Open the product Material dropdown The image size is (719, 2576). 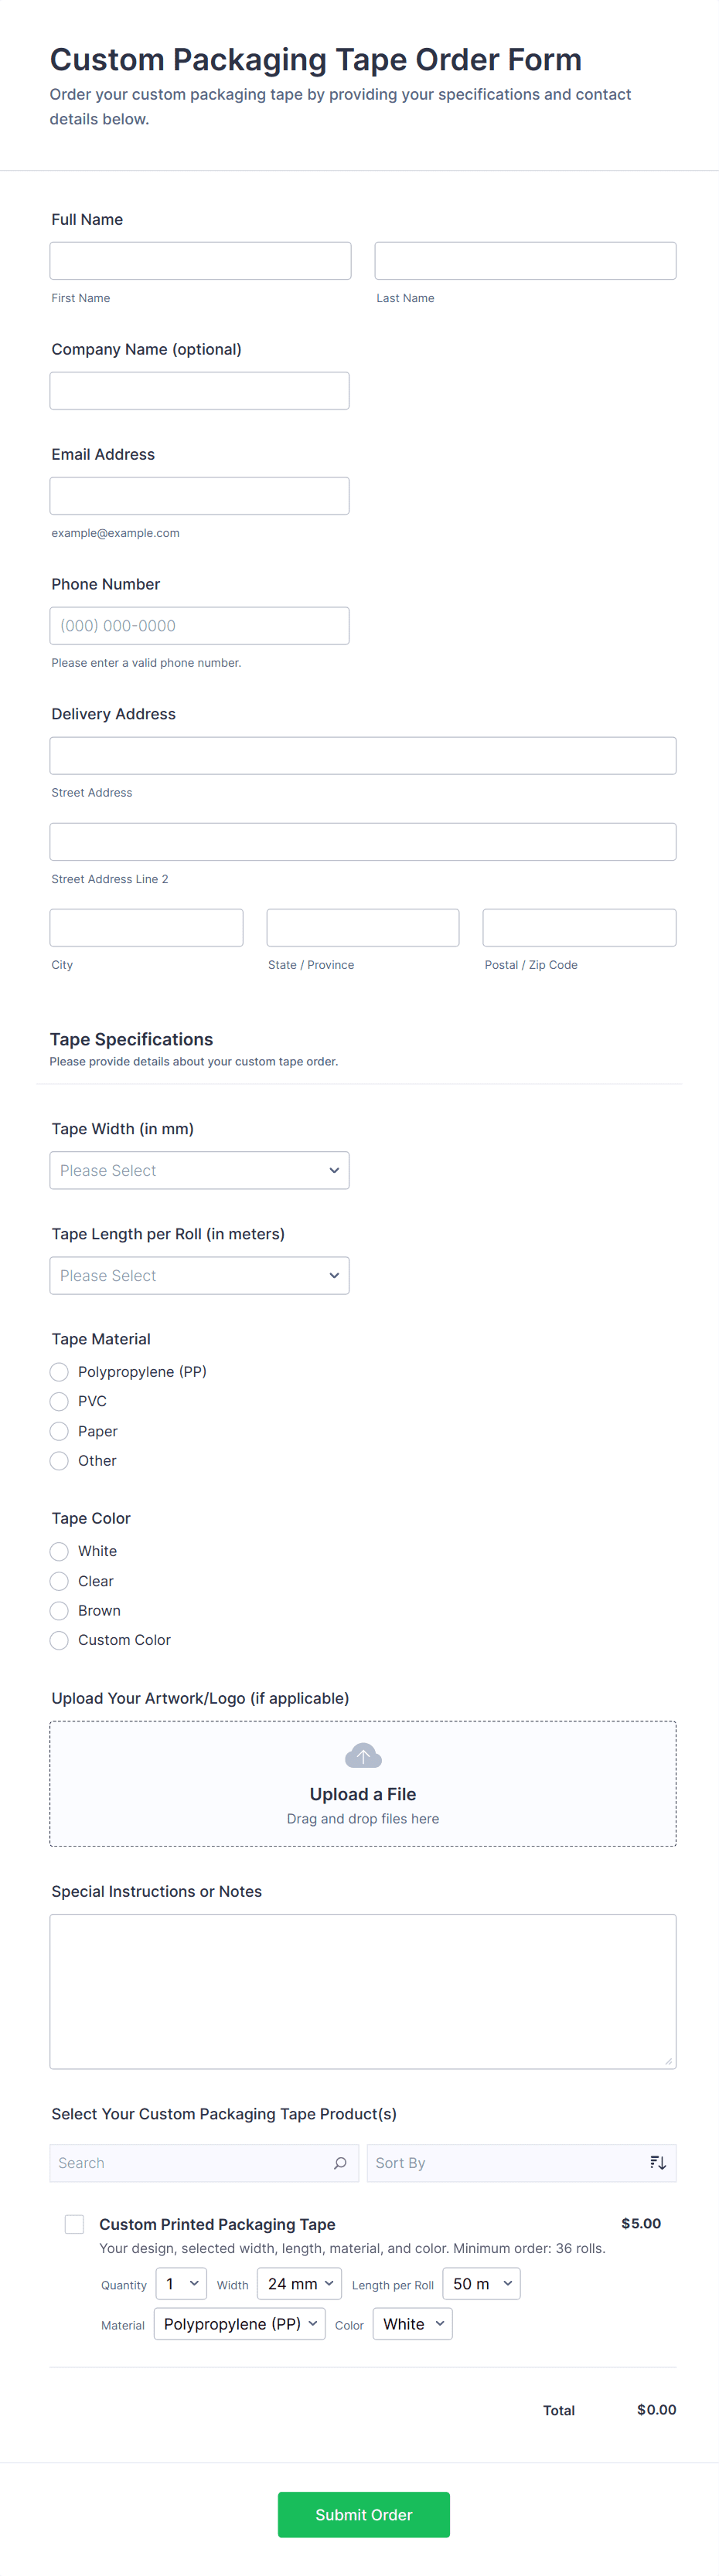pos(240,2324)
